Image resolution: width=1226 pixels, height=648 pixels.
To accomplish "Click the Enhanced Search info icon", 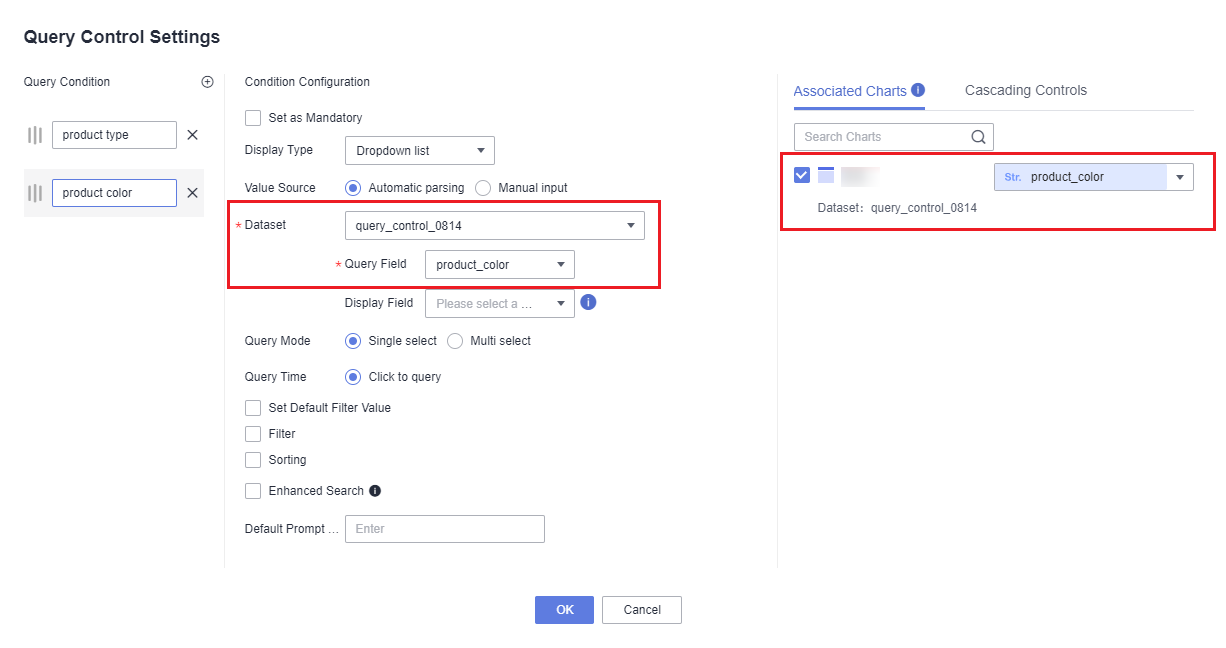I will 375,491.
